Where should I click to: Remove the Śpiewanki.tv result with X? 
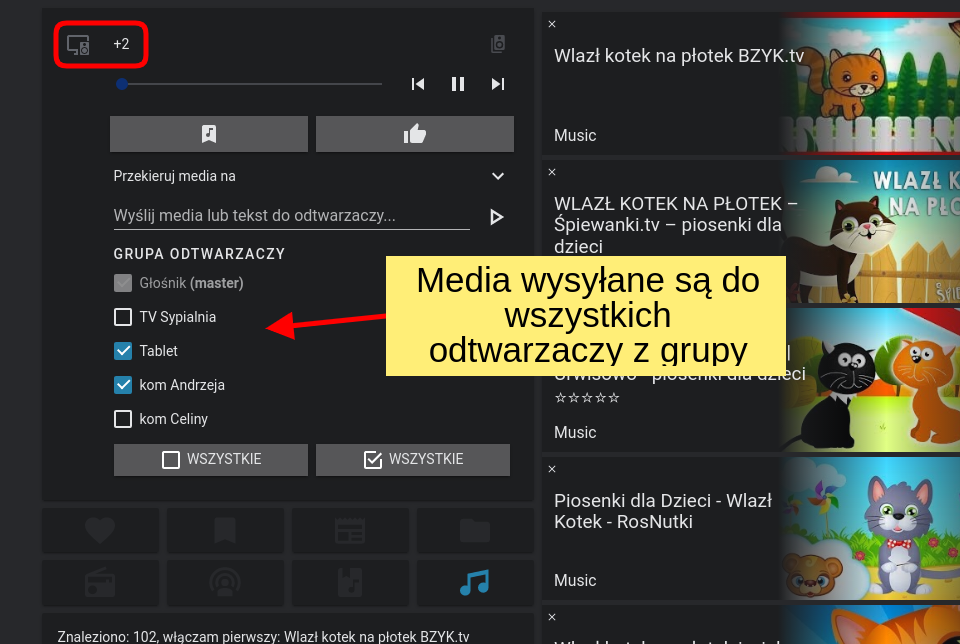[552, 172]
